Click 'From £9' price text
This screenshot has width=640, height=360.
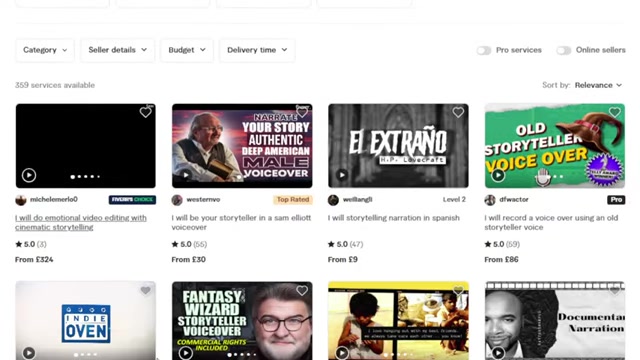[343, 260]
